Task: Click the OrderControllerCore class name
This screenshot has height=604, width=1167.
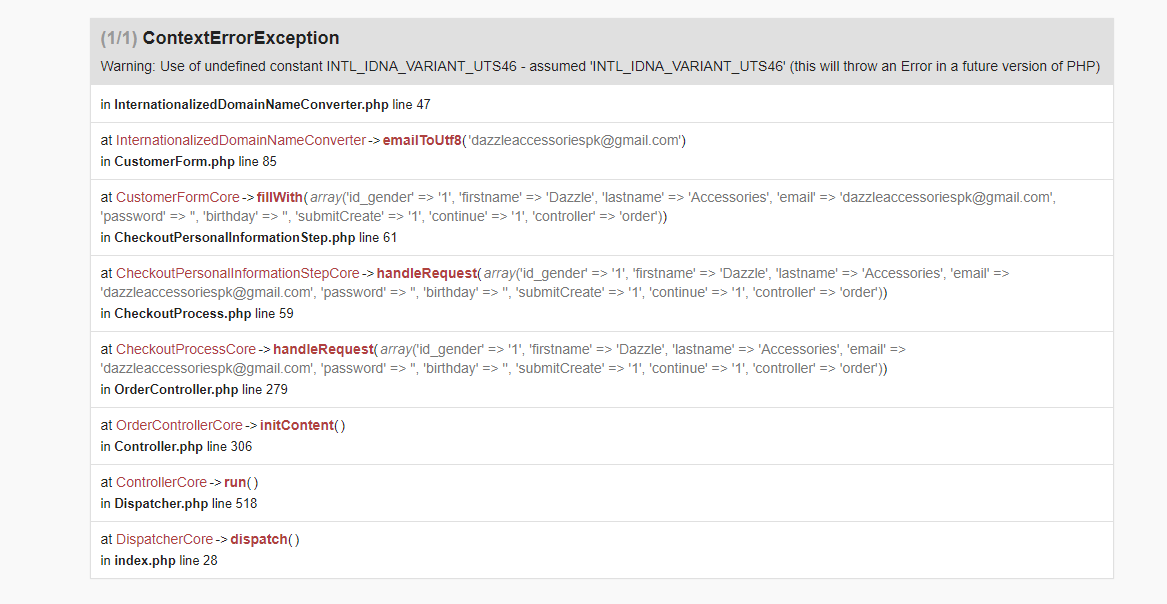Action: tap(179, 425)
